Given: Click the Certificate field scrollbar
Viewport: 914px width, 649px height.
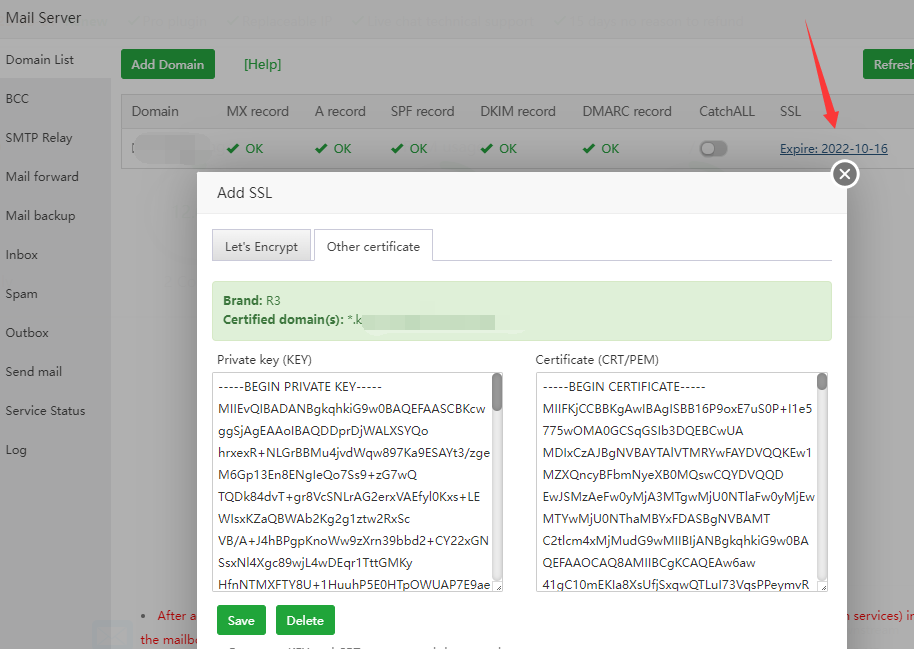Looking at the screenshot, I should (x=822, y=480).
